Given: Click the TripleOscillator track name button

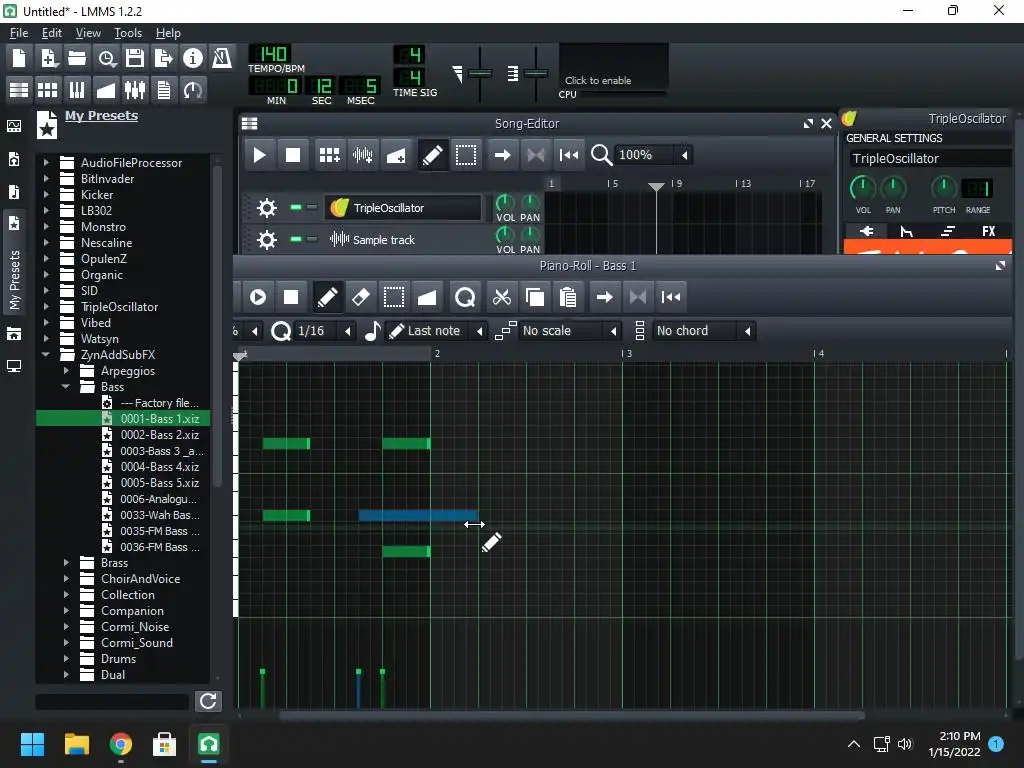Looking at the screenshot, I should point(403,208).
